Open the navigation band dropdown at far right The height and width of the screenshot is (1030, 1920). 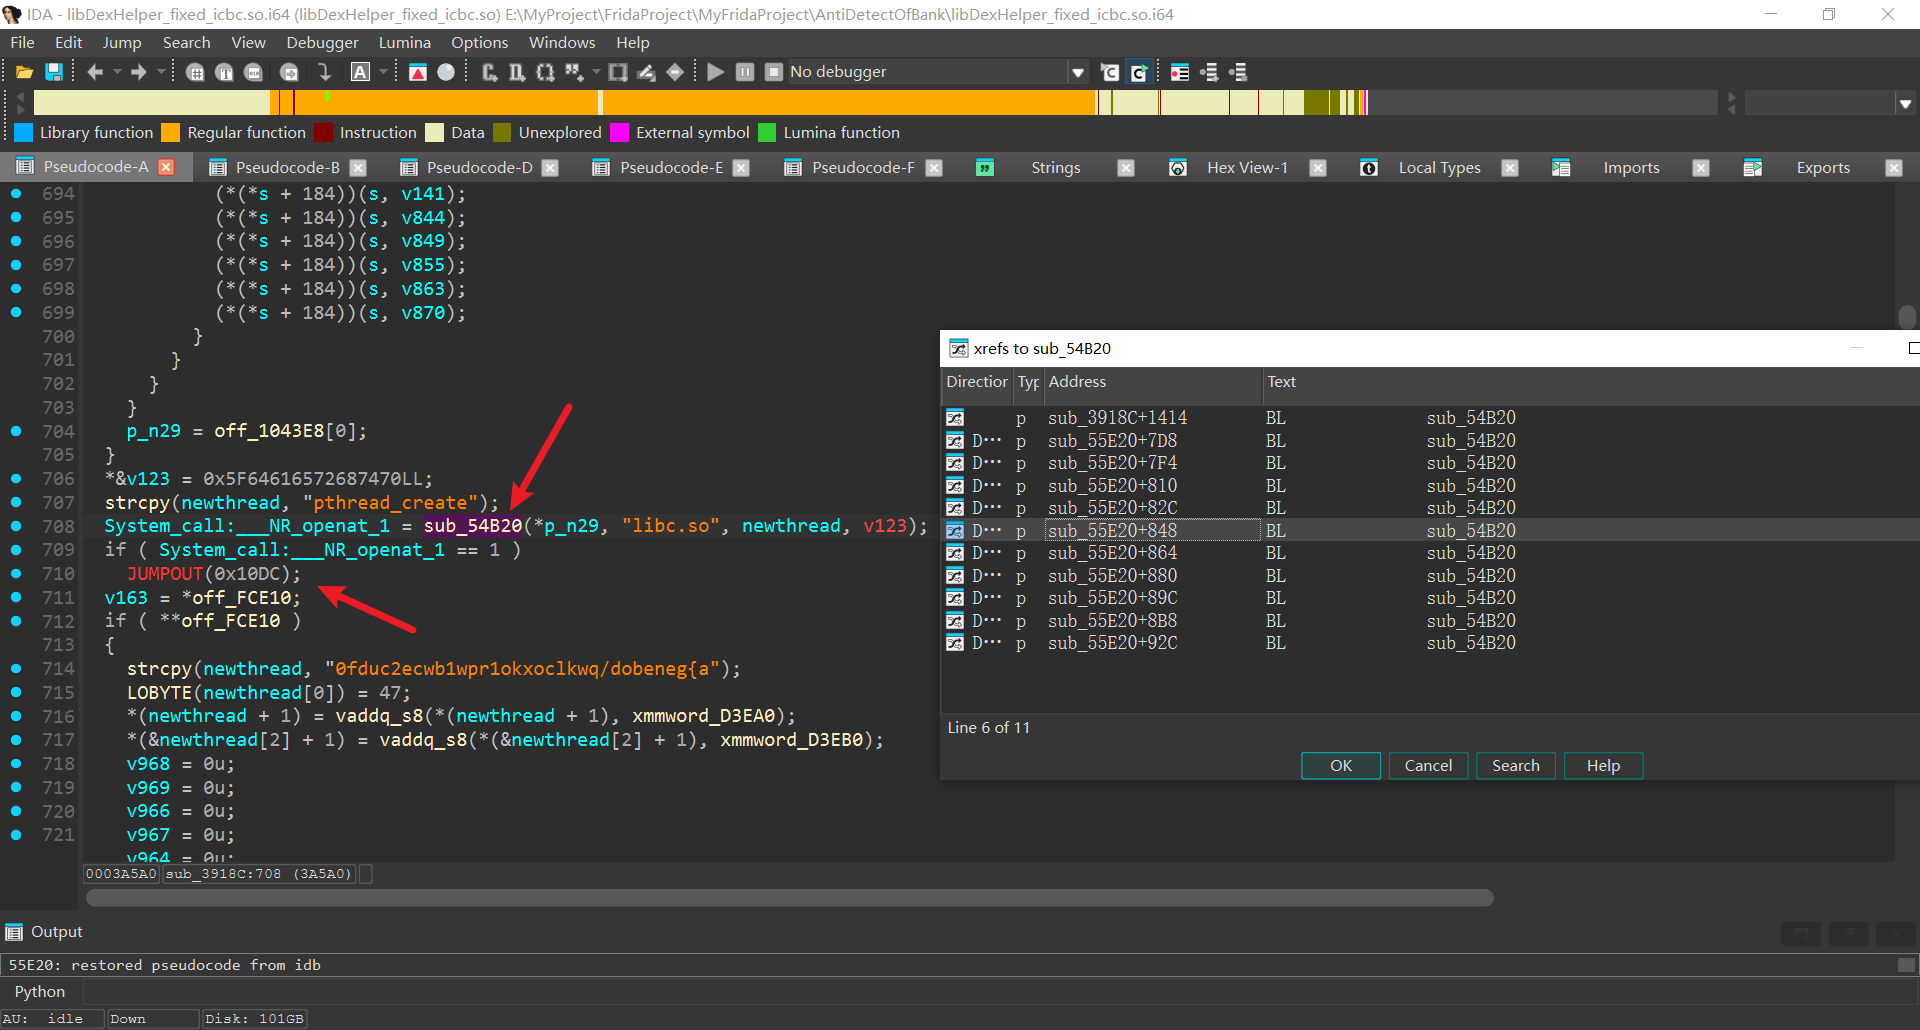(x=1905, y=103)
